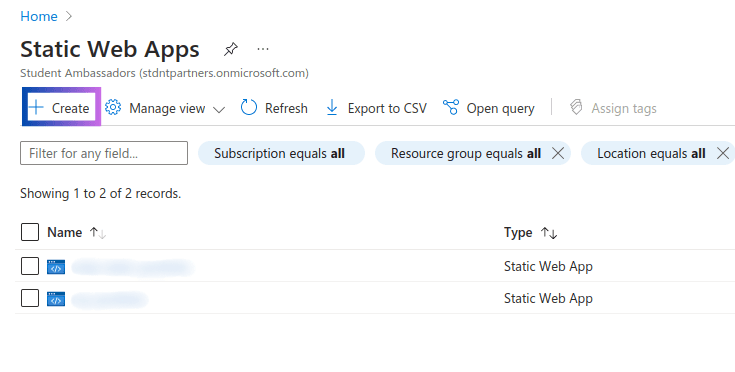Viewport: 735px width, 372px height.
Task: Open the first blurred app name link
Action: [133, 267]
